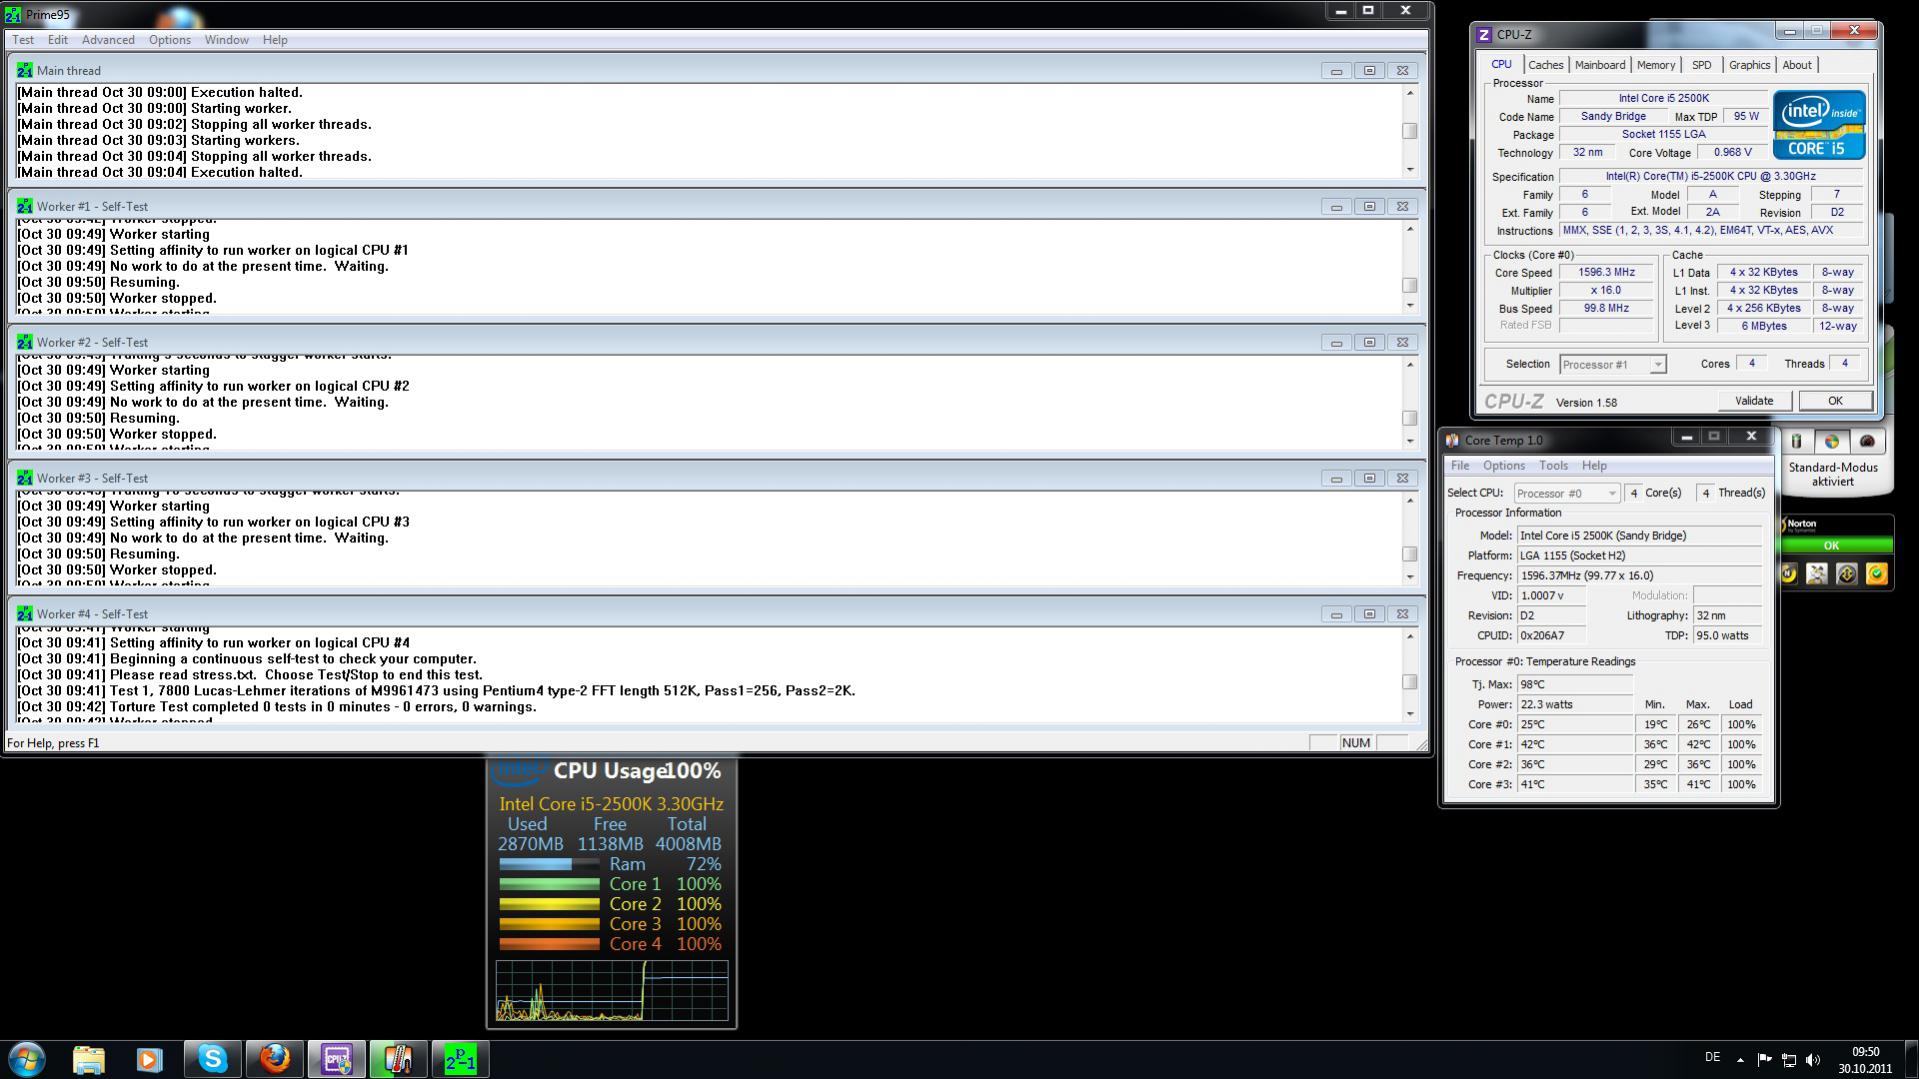Click the Prime95 title bar icon
Image resolution: width=1919 pixels, height=1079 pixels.
coord(12,15)
